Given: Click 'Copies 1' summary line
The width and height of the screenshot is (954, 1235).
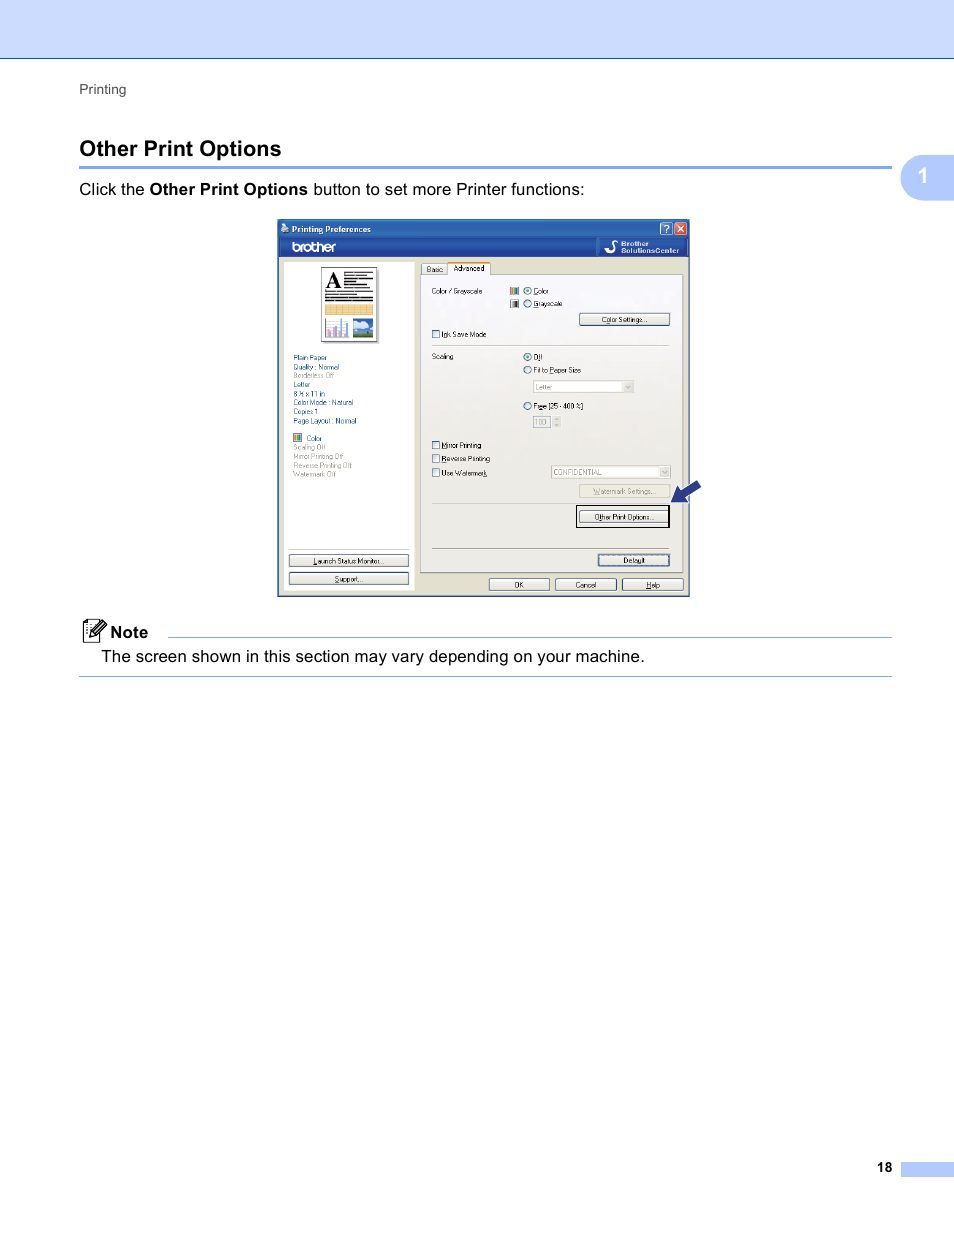Looking at the screenshot, I should click(x=306, y=412).
